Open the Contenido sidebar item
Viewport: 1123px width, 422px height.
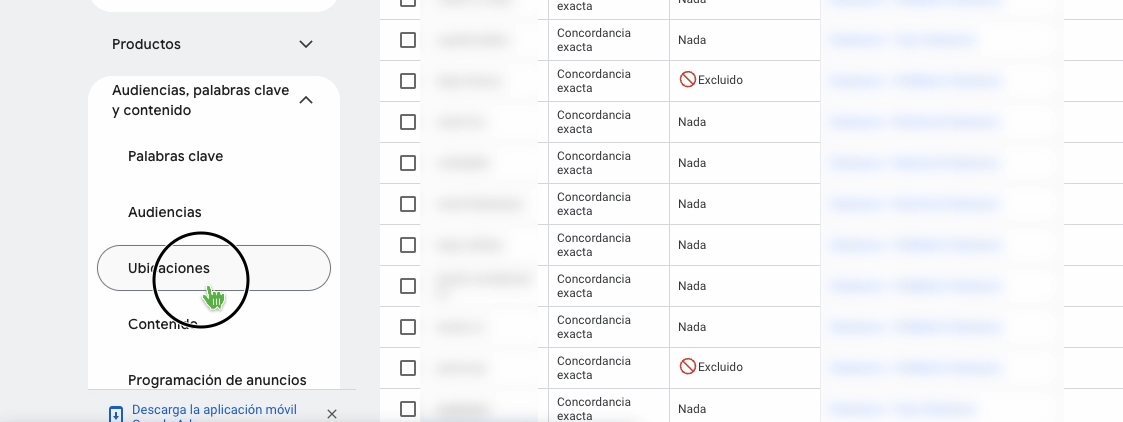(163, 324)
